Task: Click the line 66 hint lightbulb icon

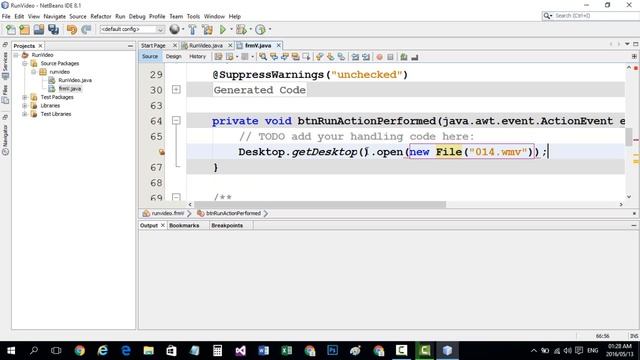Action: click(x=162, y=152)
